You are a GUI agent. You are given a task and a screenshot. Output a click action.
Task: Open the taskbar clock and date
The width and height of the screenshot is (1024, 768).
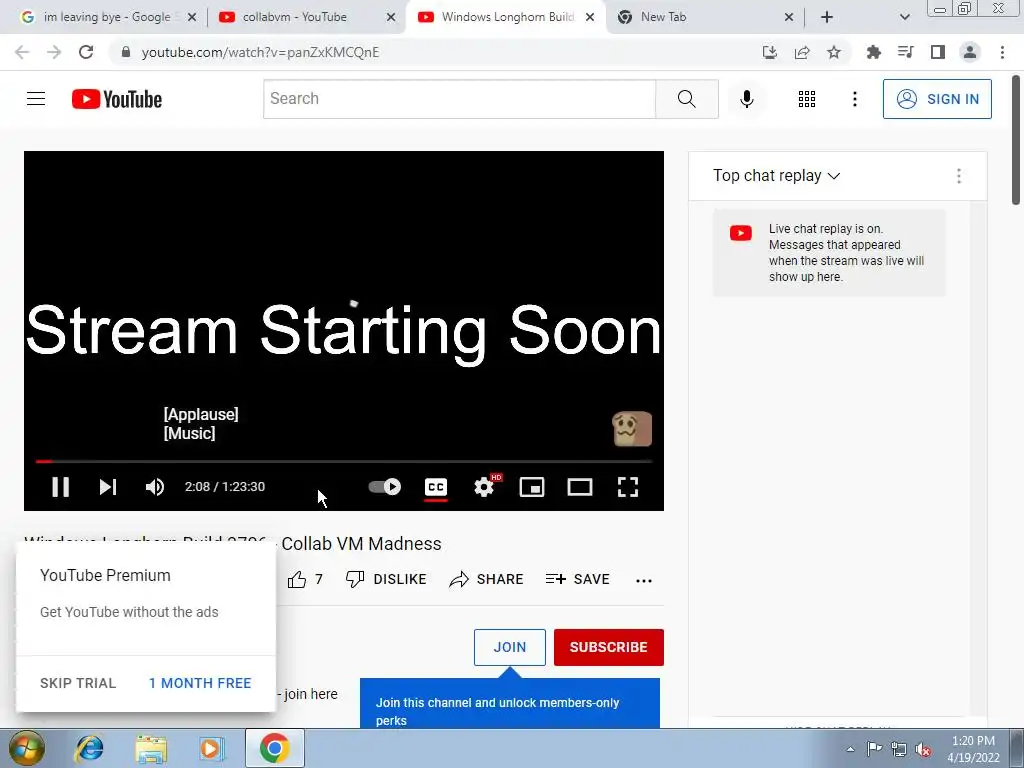pyautogui.click(x=973, y=749)
